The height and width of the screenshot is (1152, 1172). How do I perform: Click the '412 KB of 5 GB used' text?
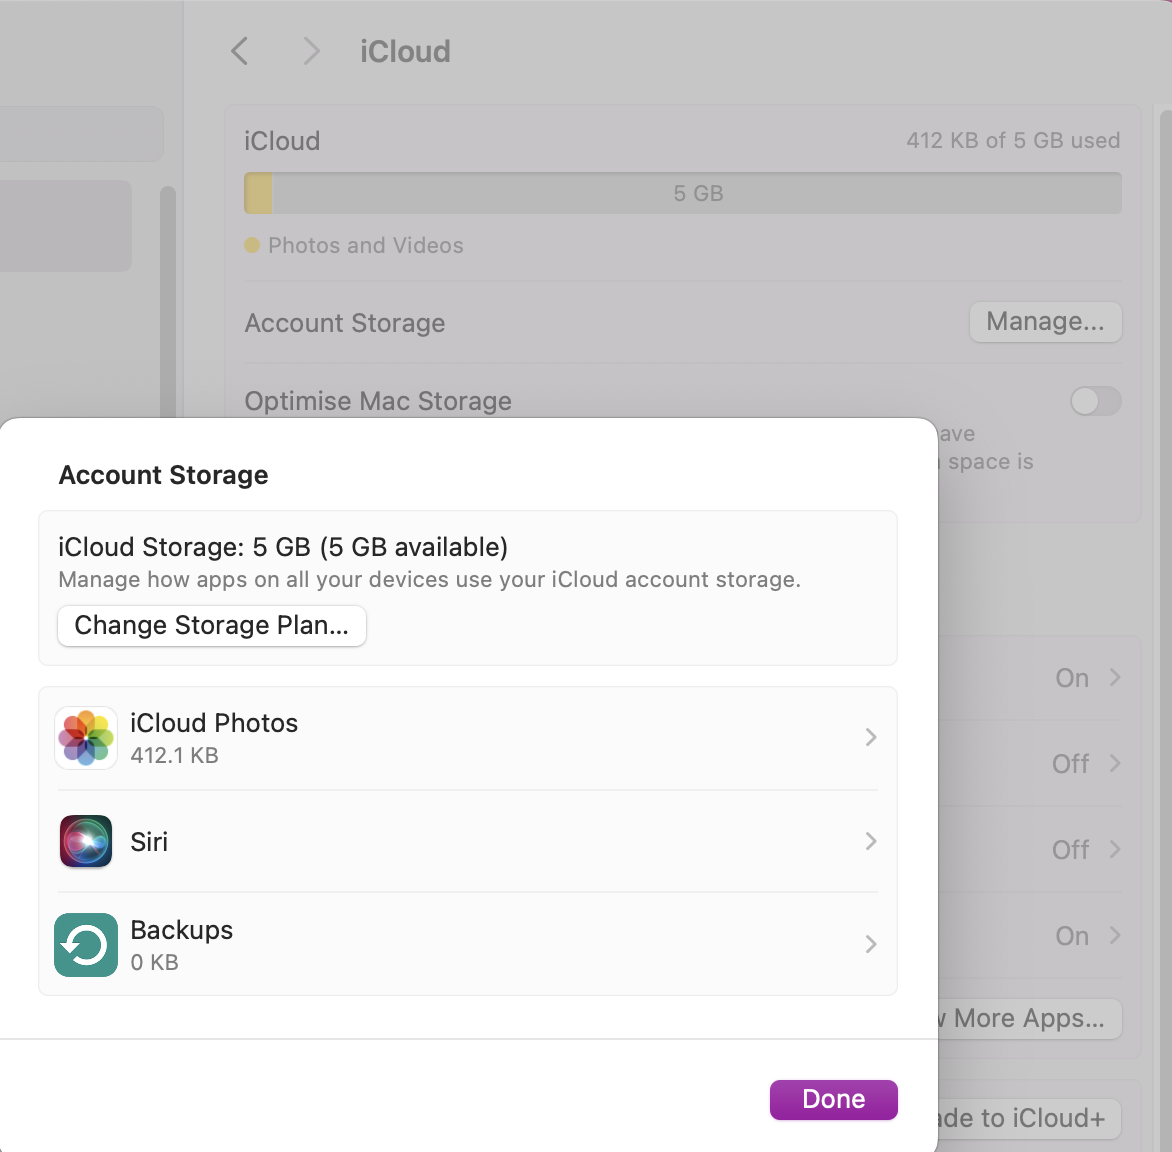pyautogui.click(x=1013, y=141)
